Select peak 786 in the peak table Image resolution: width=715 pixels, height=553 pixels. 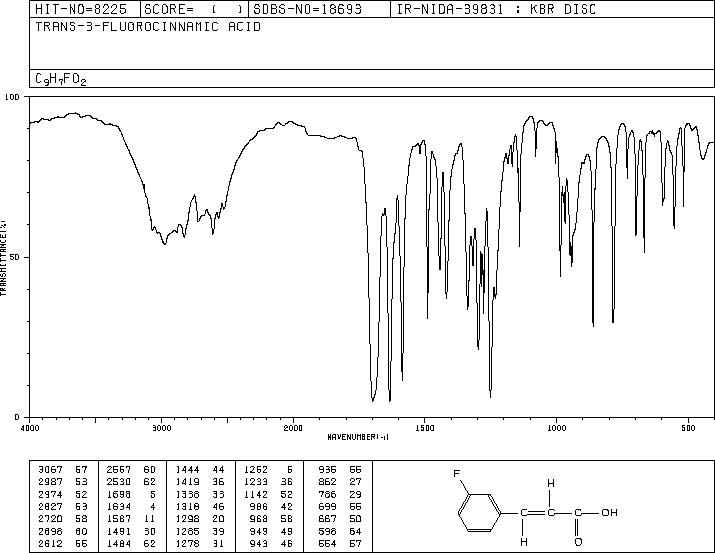[x=327, y=494]
